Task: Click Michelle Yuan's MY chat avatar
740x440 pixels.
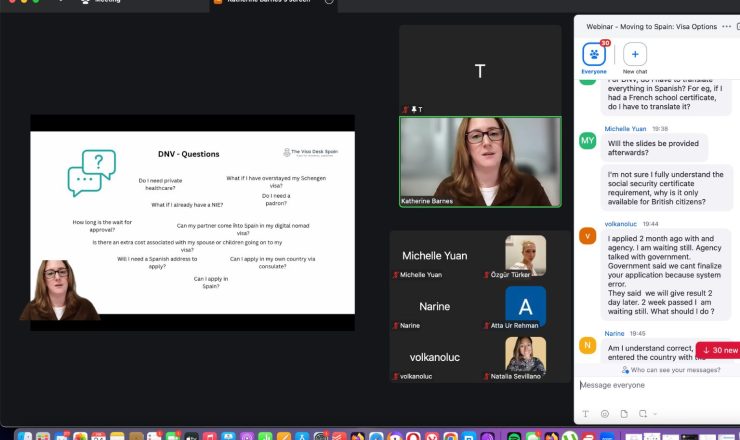Action: [x=588, y=140]
